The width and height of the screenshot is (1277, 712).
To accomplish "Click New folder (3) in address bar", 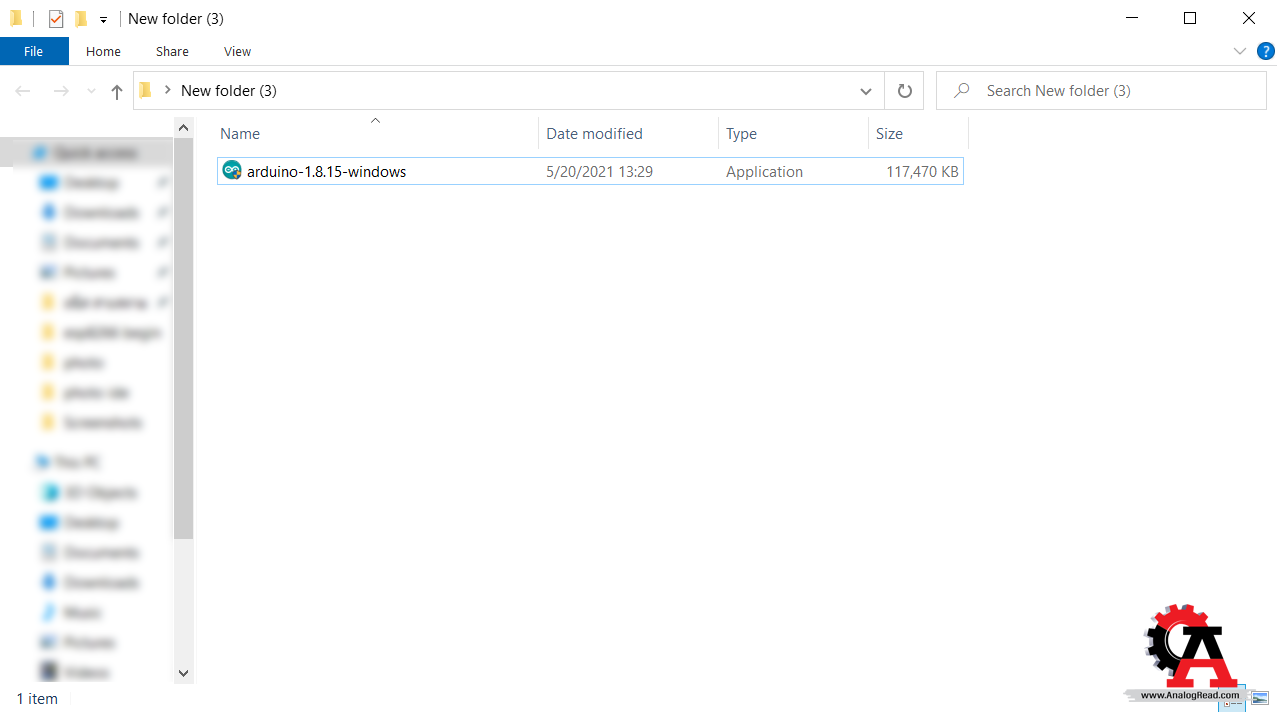I will point(229,90).
